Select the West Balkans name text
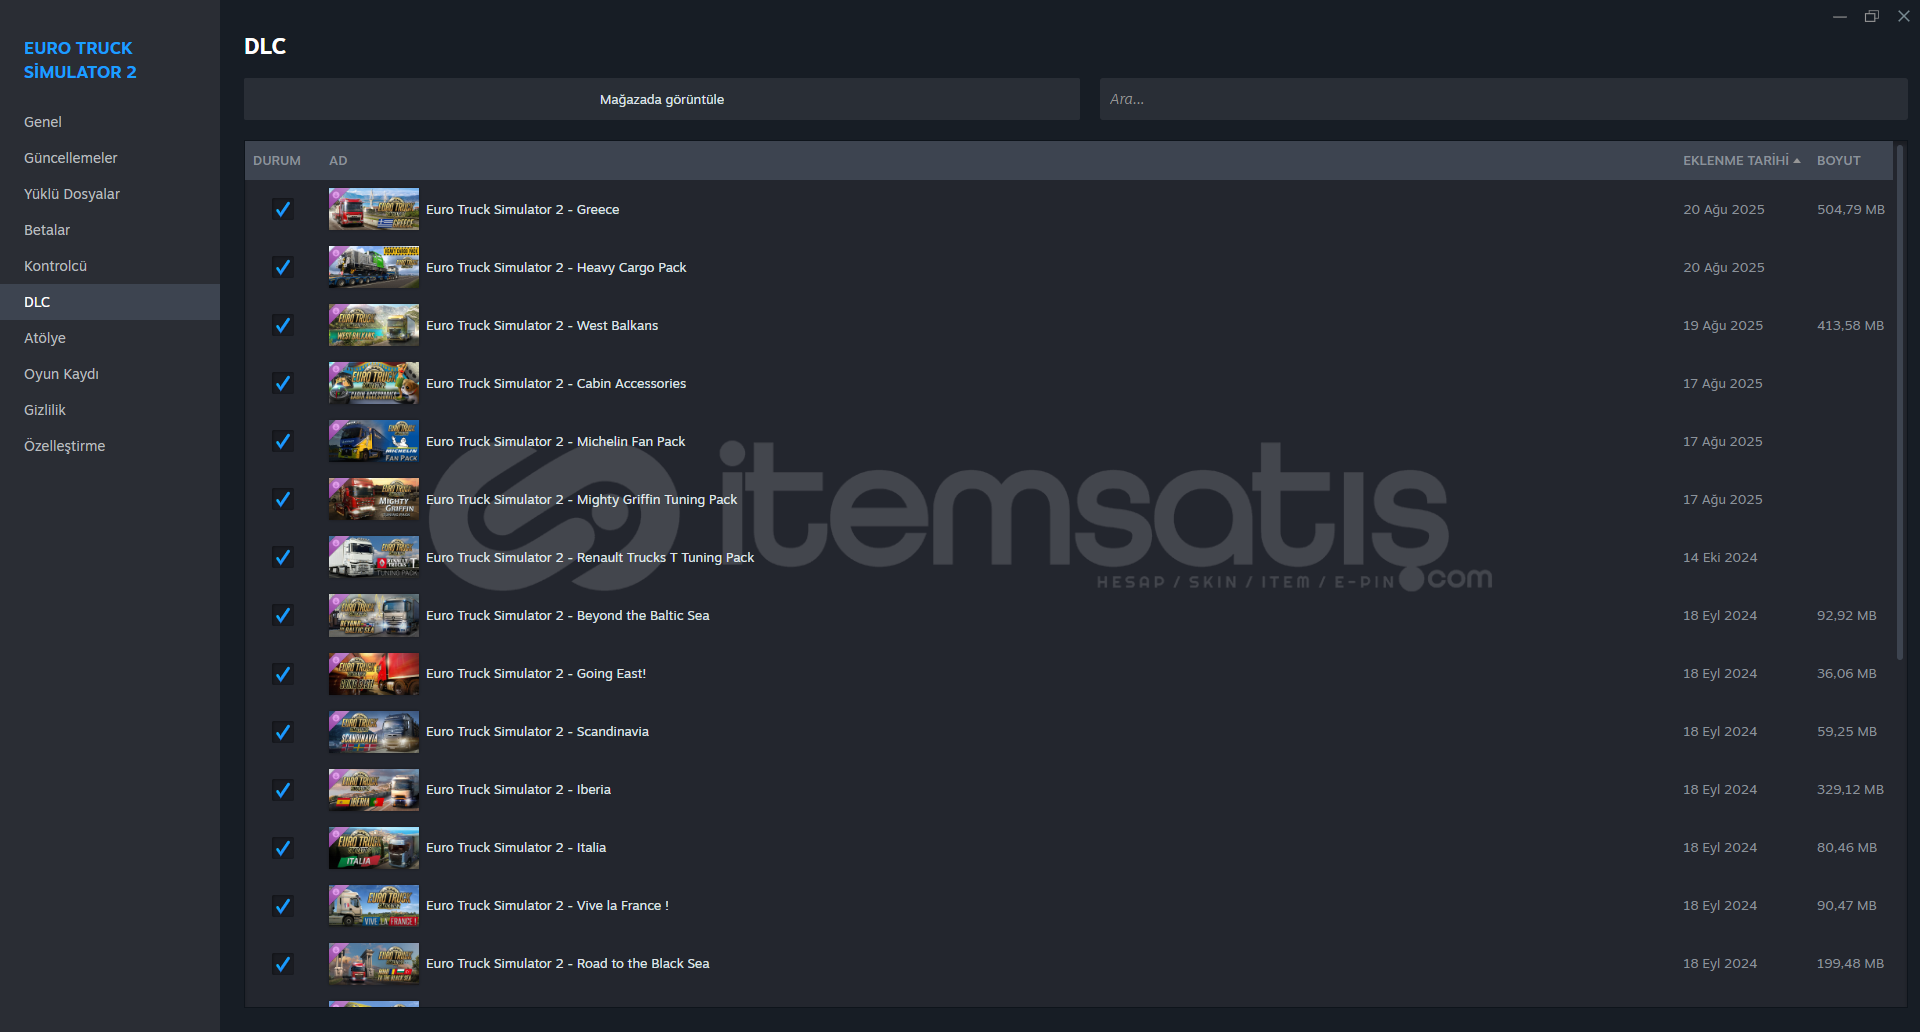 [542, 325]
